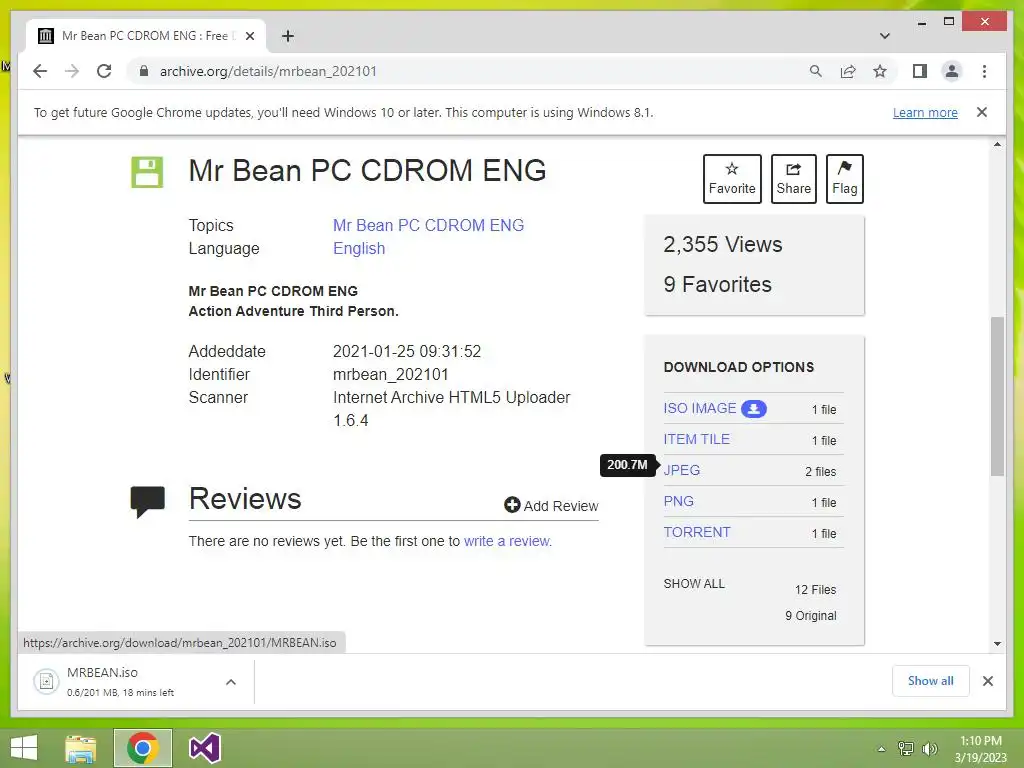Click the address bar URL
The image size is (1024, 768).
coord(268,71)
